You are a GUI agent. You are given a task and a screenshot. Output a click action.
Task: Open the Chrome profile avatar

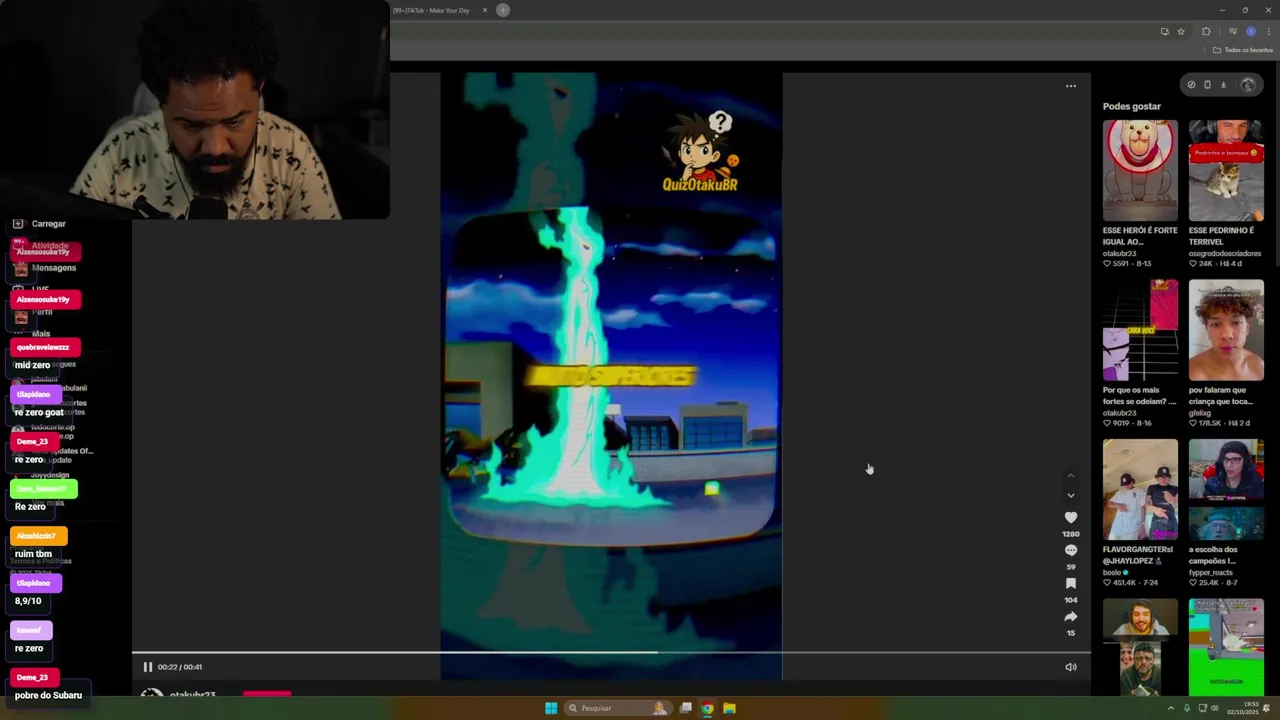pos(1250,31)
